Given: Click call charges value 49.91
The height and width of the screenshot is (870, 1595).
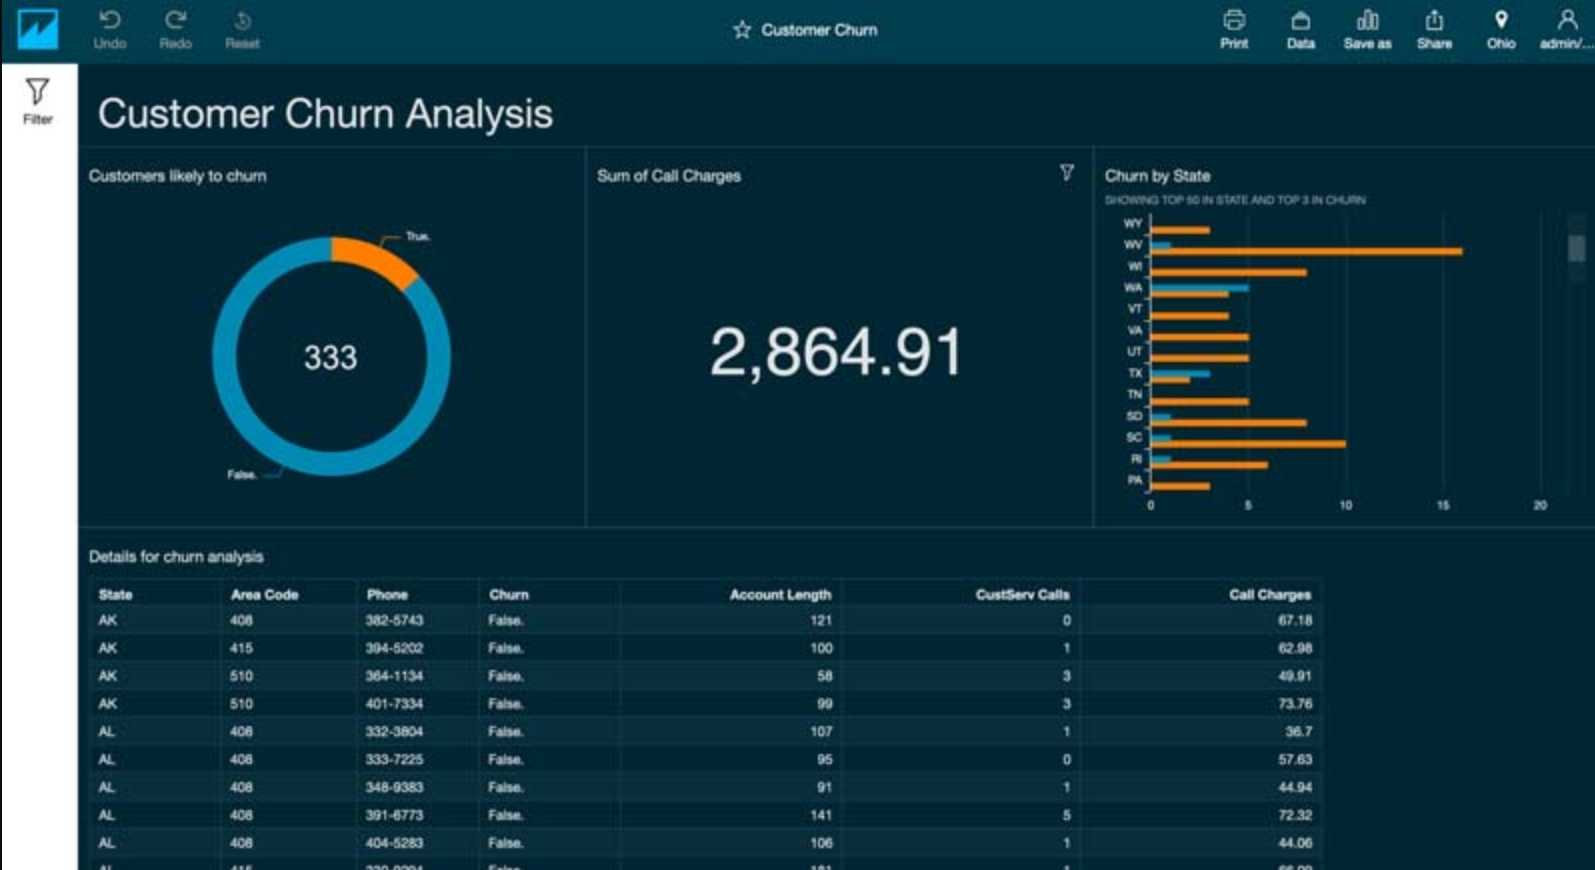Looking at the screenshot, I should click(1295, 676).
